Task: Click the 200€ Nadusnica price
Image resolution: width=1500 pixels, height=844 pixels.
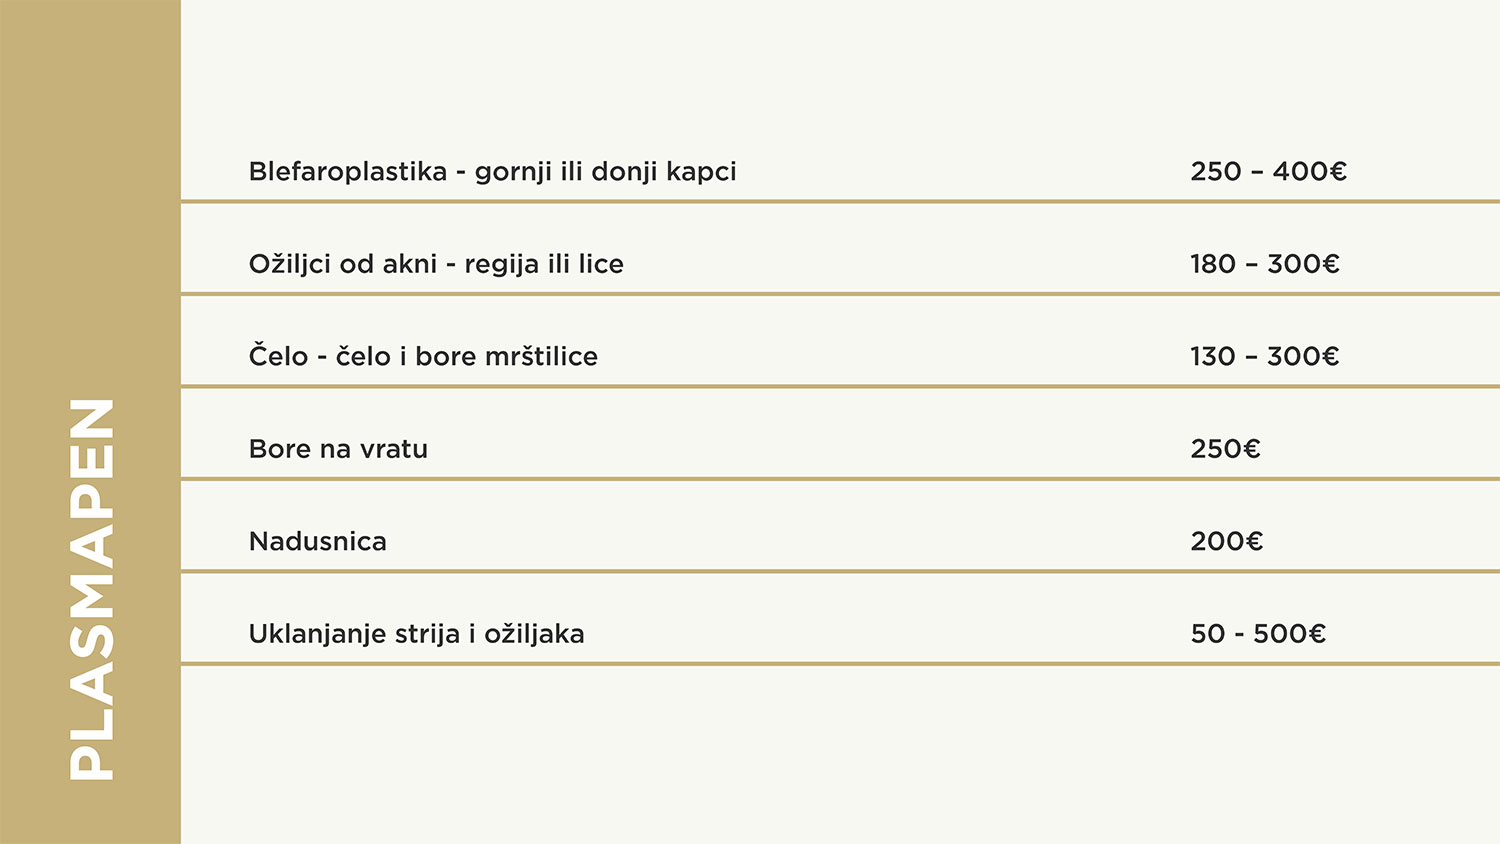Action: 1226,541
